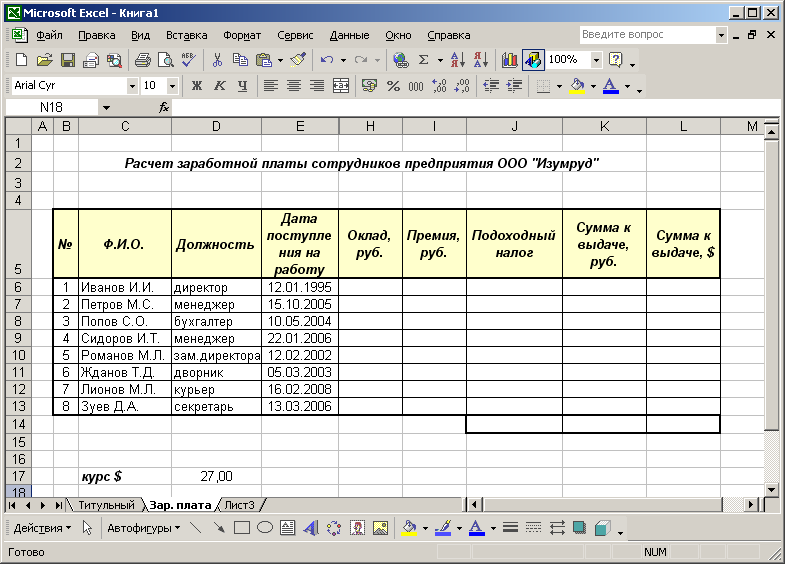This screenshot has width=785, height=564.
Task: Expand the Name Box dropdown
Action: coord(106,108)
